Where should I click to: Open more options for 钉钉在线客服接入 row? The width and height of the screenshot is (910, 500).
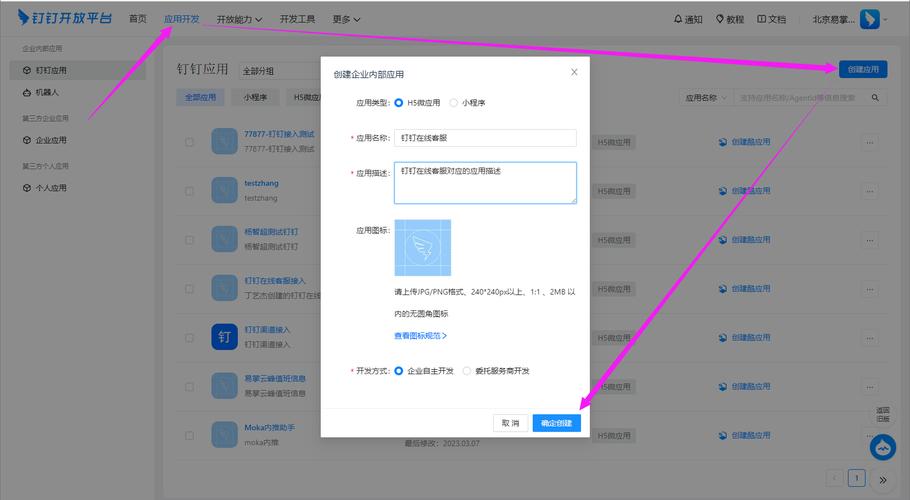pos(869,289)
